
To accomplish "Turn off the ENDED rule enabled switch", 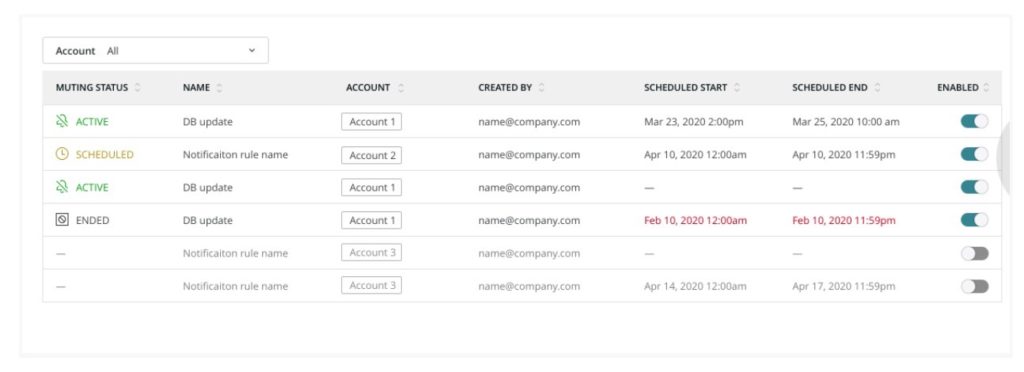I will click(974, 220).
